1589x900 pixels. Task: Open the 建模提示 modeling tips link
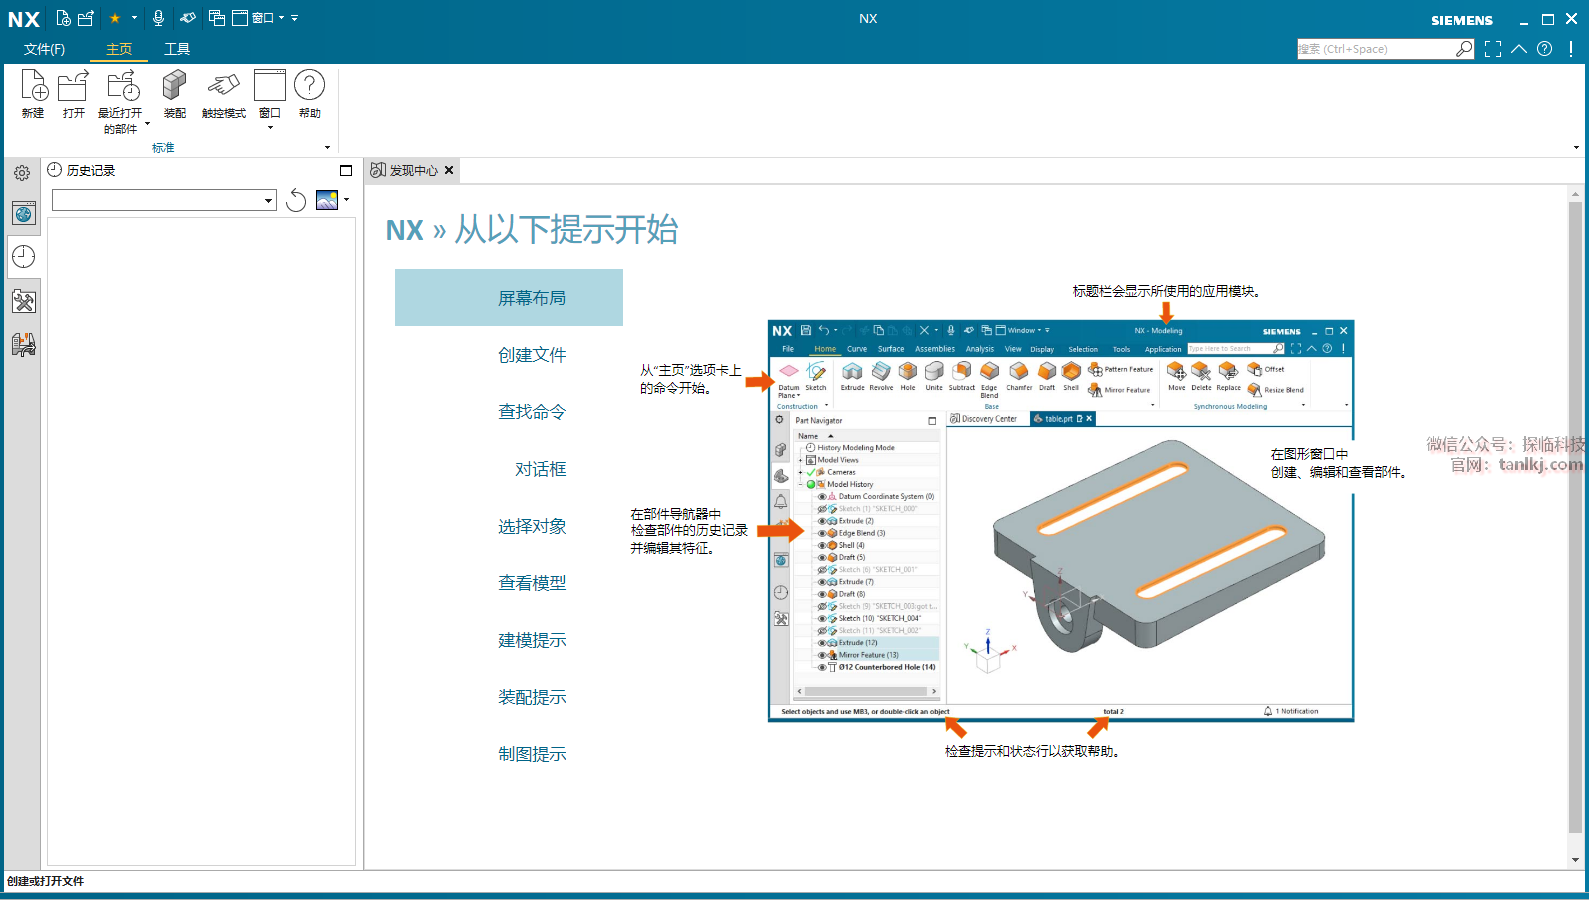[532, 640]
